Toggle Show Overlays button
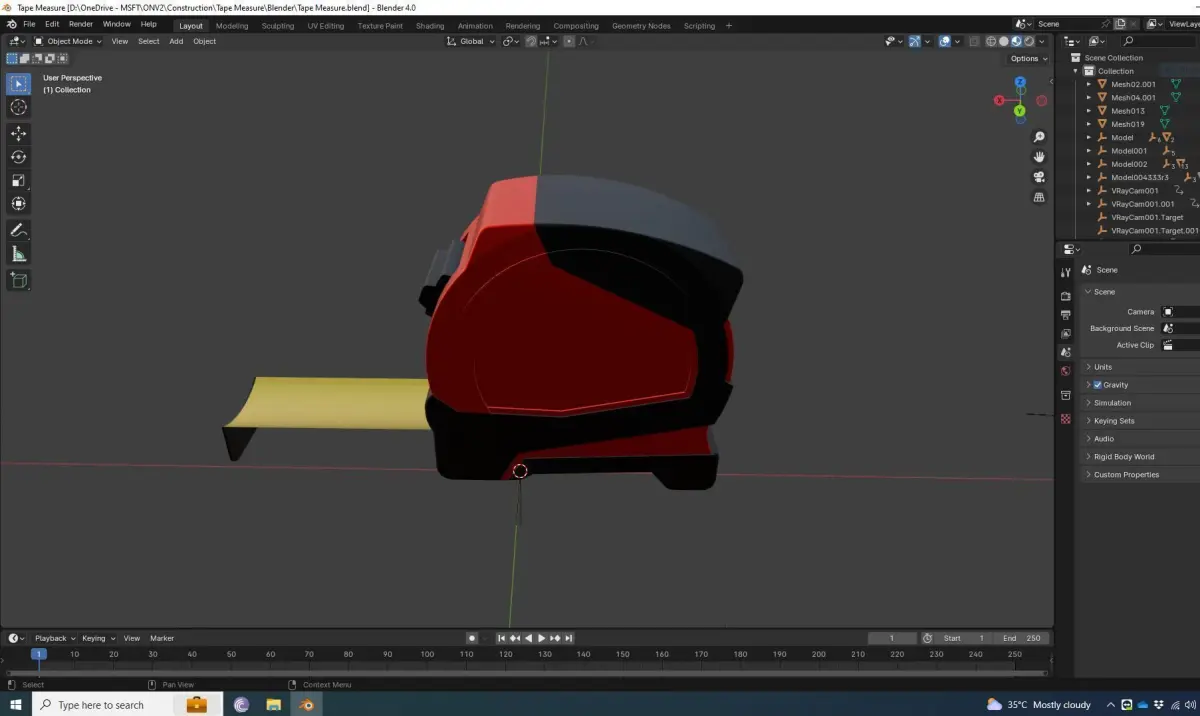 pyautogui.click(x=945, y=41)
